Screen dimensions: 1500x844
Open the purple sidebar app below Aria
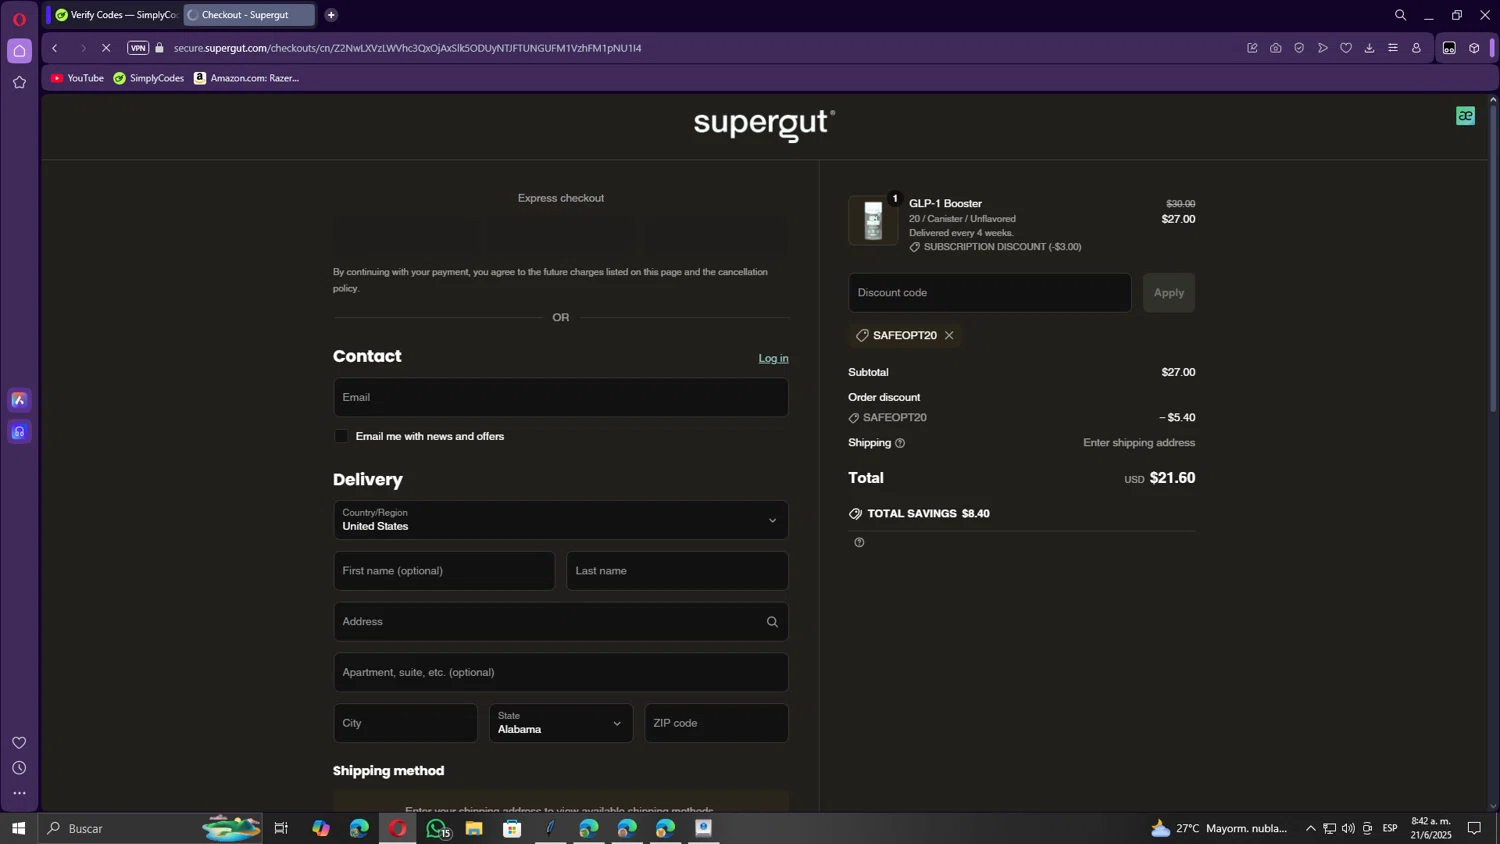(x=19, y=432)
